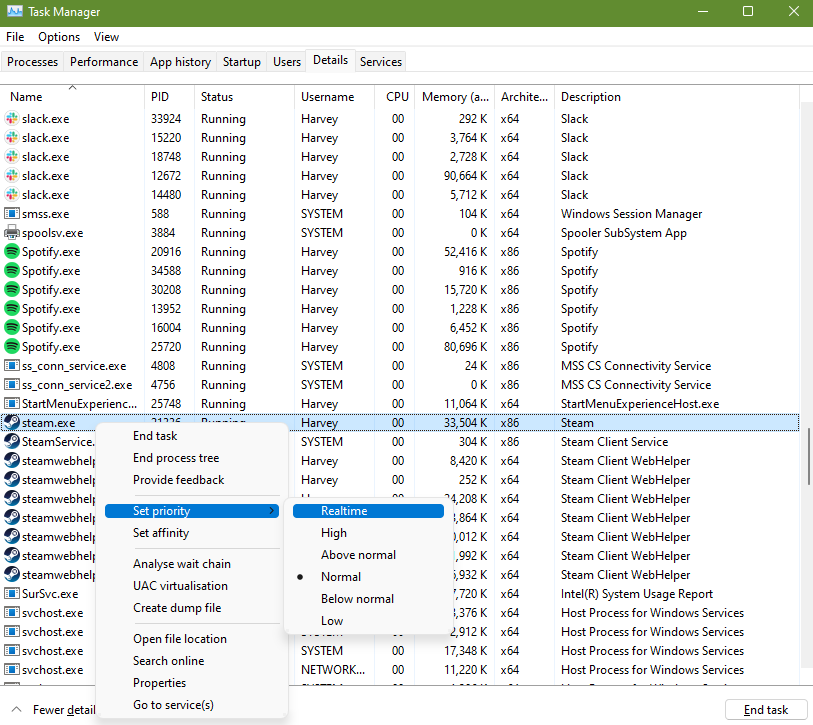The image size is (813, 725).
Task: Open the File menu
Action: (x=15, y=37)
